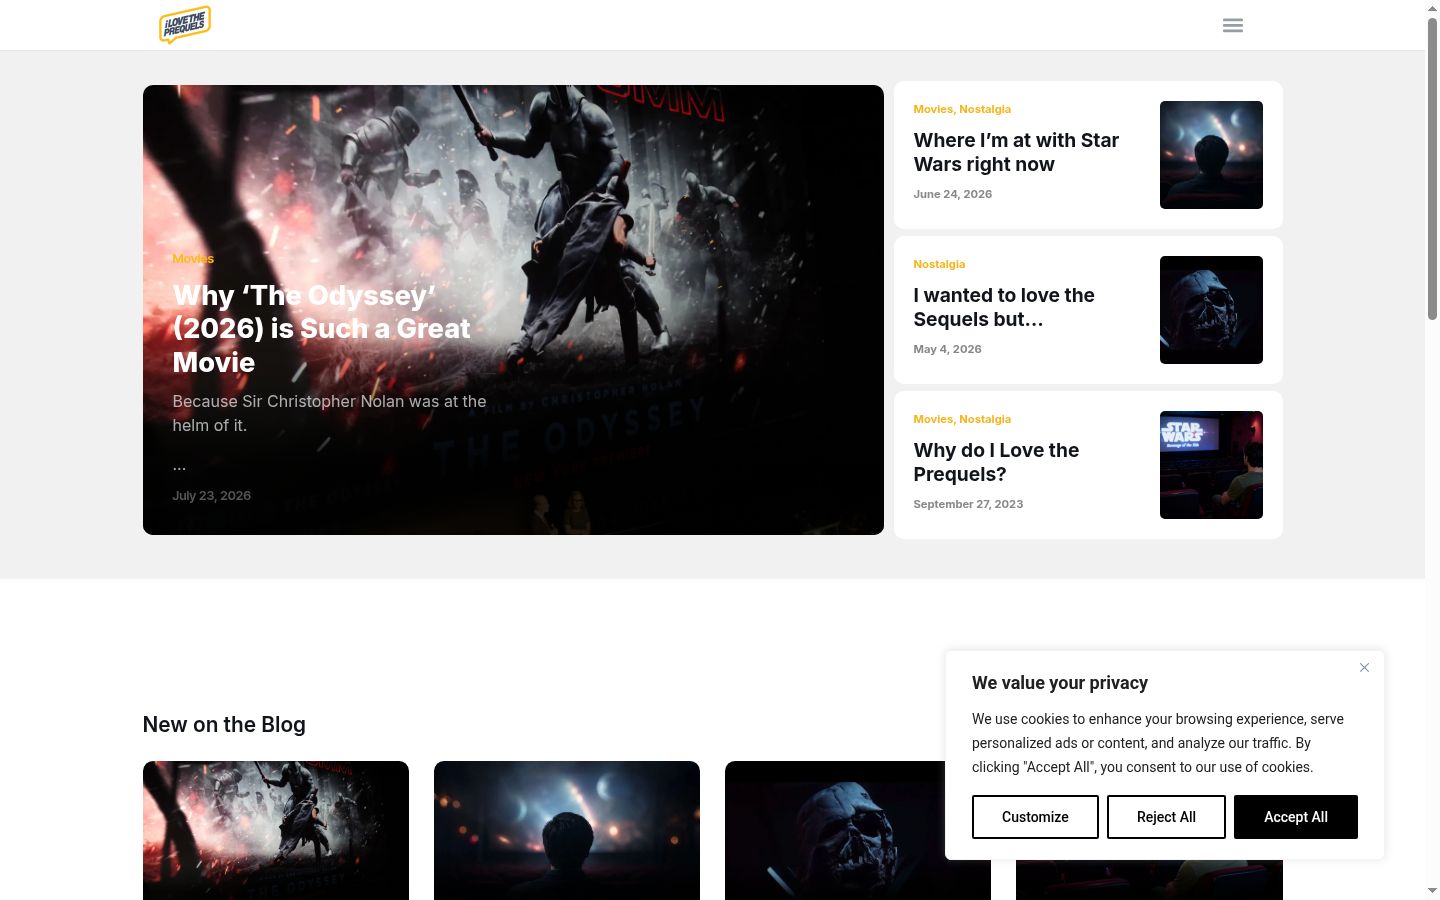Viewport: 1440px width, 900px height.
Task: Click the June 24, 2026 date
Action: 952,194
